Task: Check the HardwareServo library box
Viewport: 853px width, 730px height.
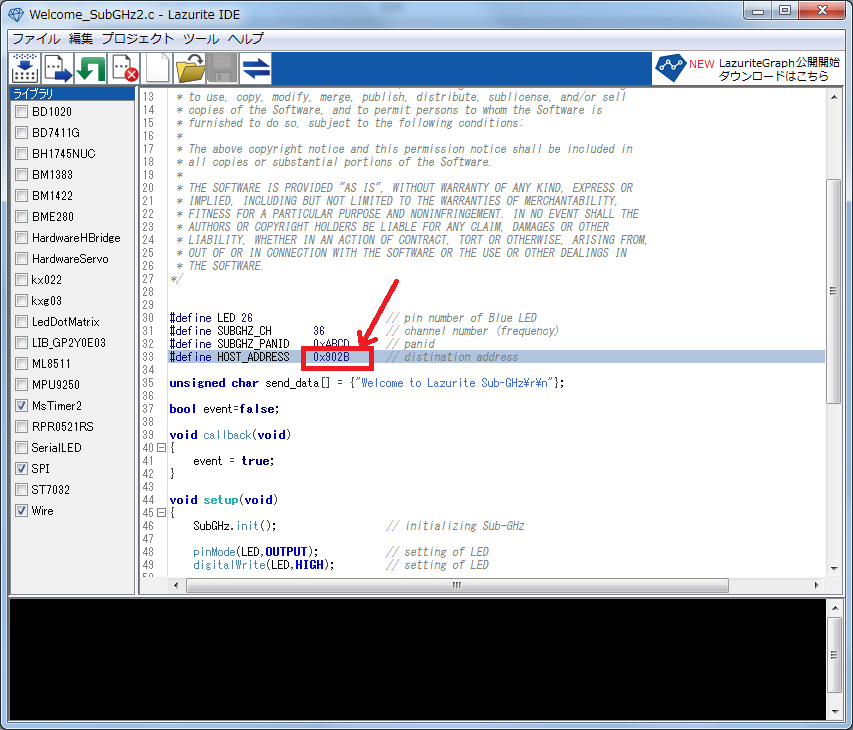Action: coord(21,259)
